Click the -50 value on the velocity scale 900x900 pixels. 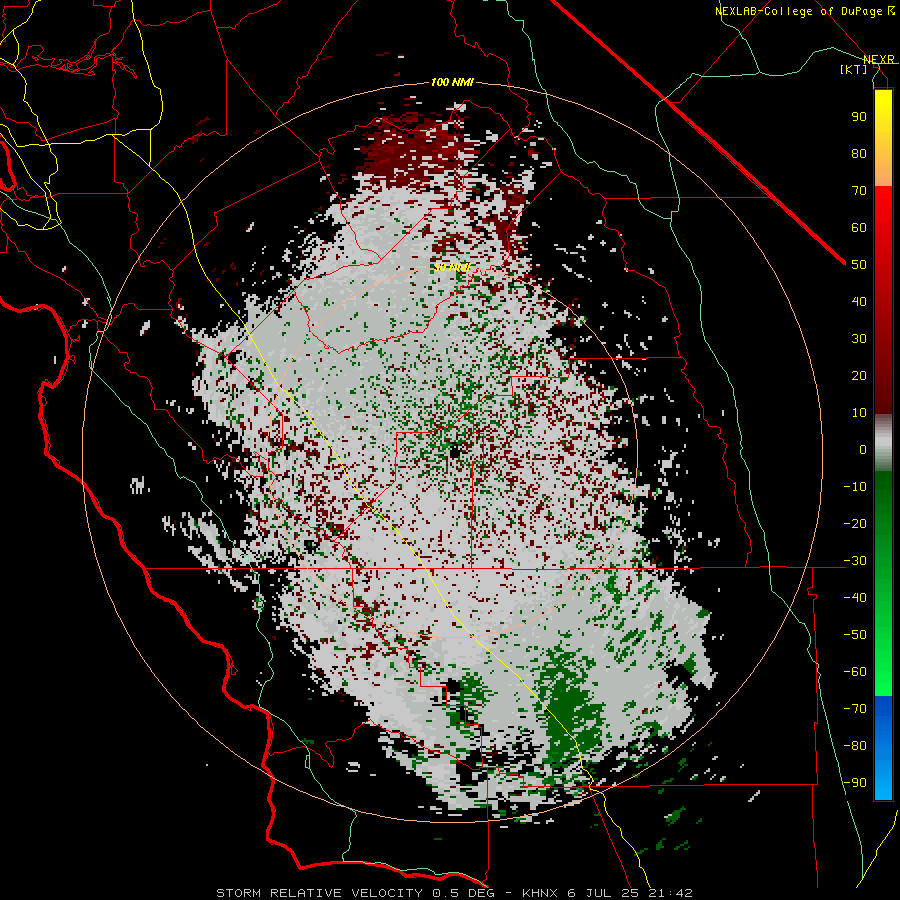855,635
